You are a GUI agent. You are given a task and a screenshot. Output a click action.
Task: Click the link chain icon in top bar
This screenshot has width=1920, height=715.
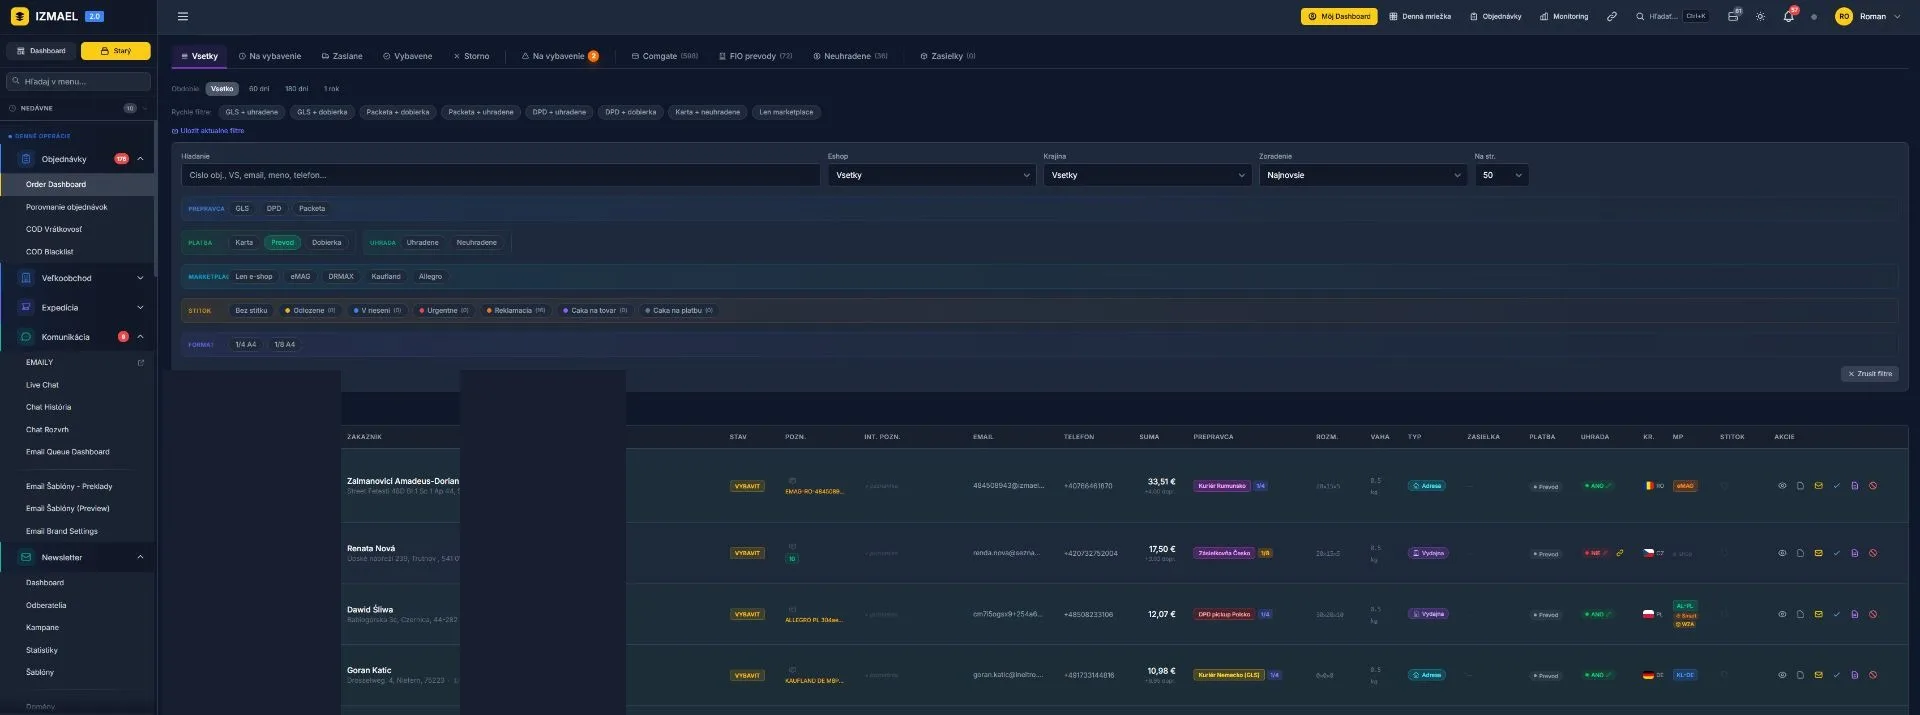pos(1611,17)
